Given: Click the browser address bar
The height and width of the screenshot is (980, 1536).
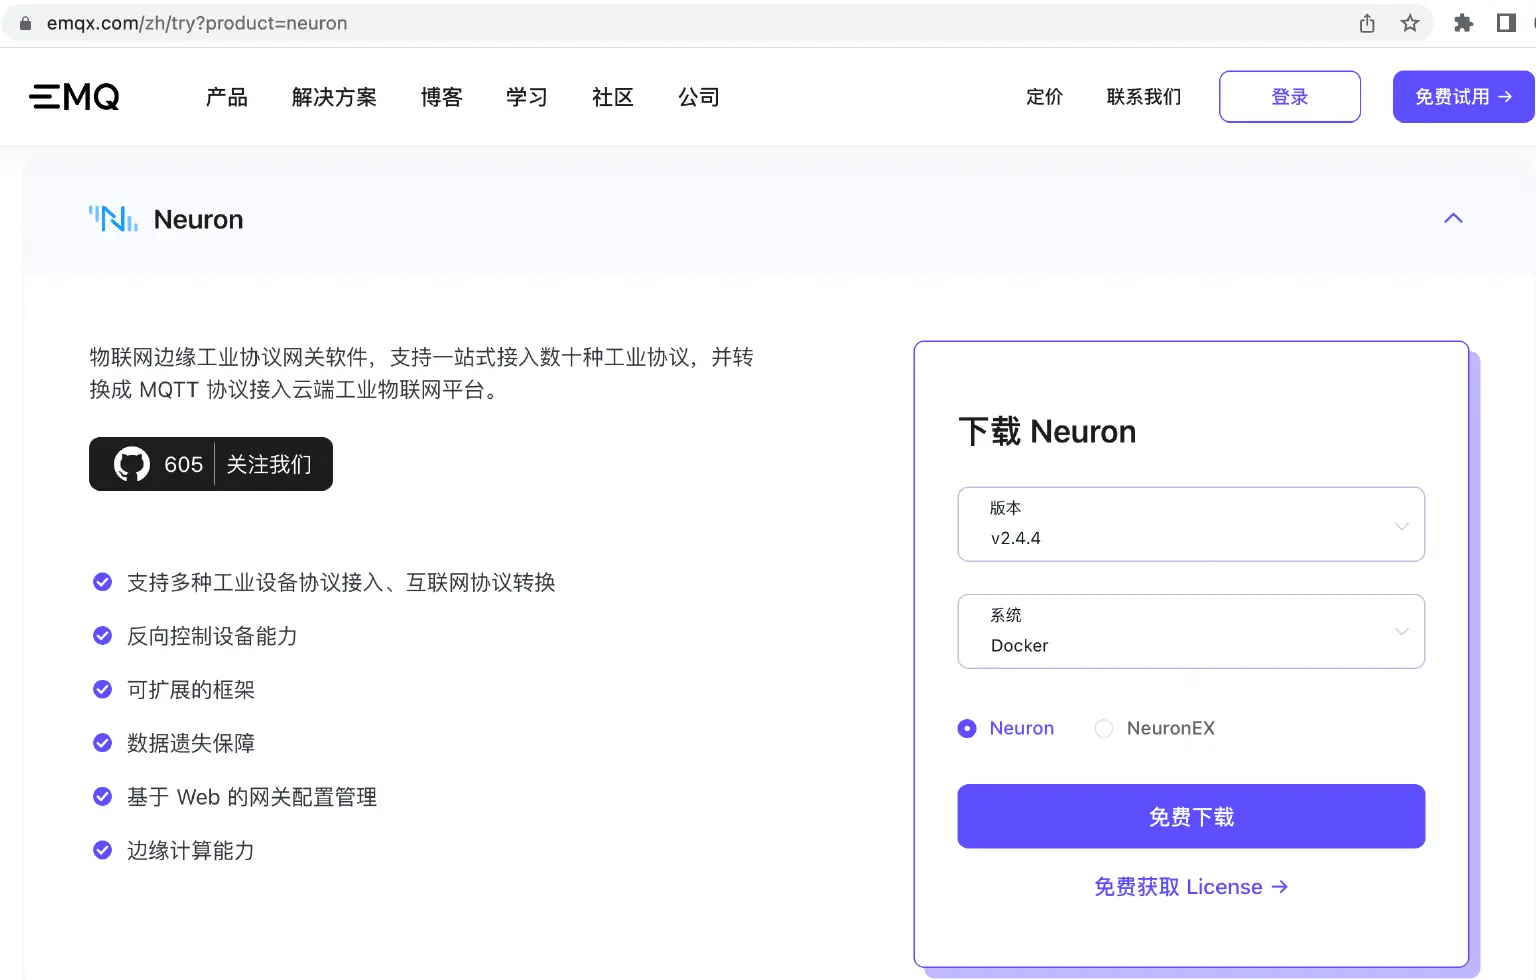Looking at the screenshot, I should pyautogui.click(x=400, y=22).
